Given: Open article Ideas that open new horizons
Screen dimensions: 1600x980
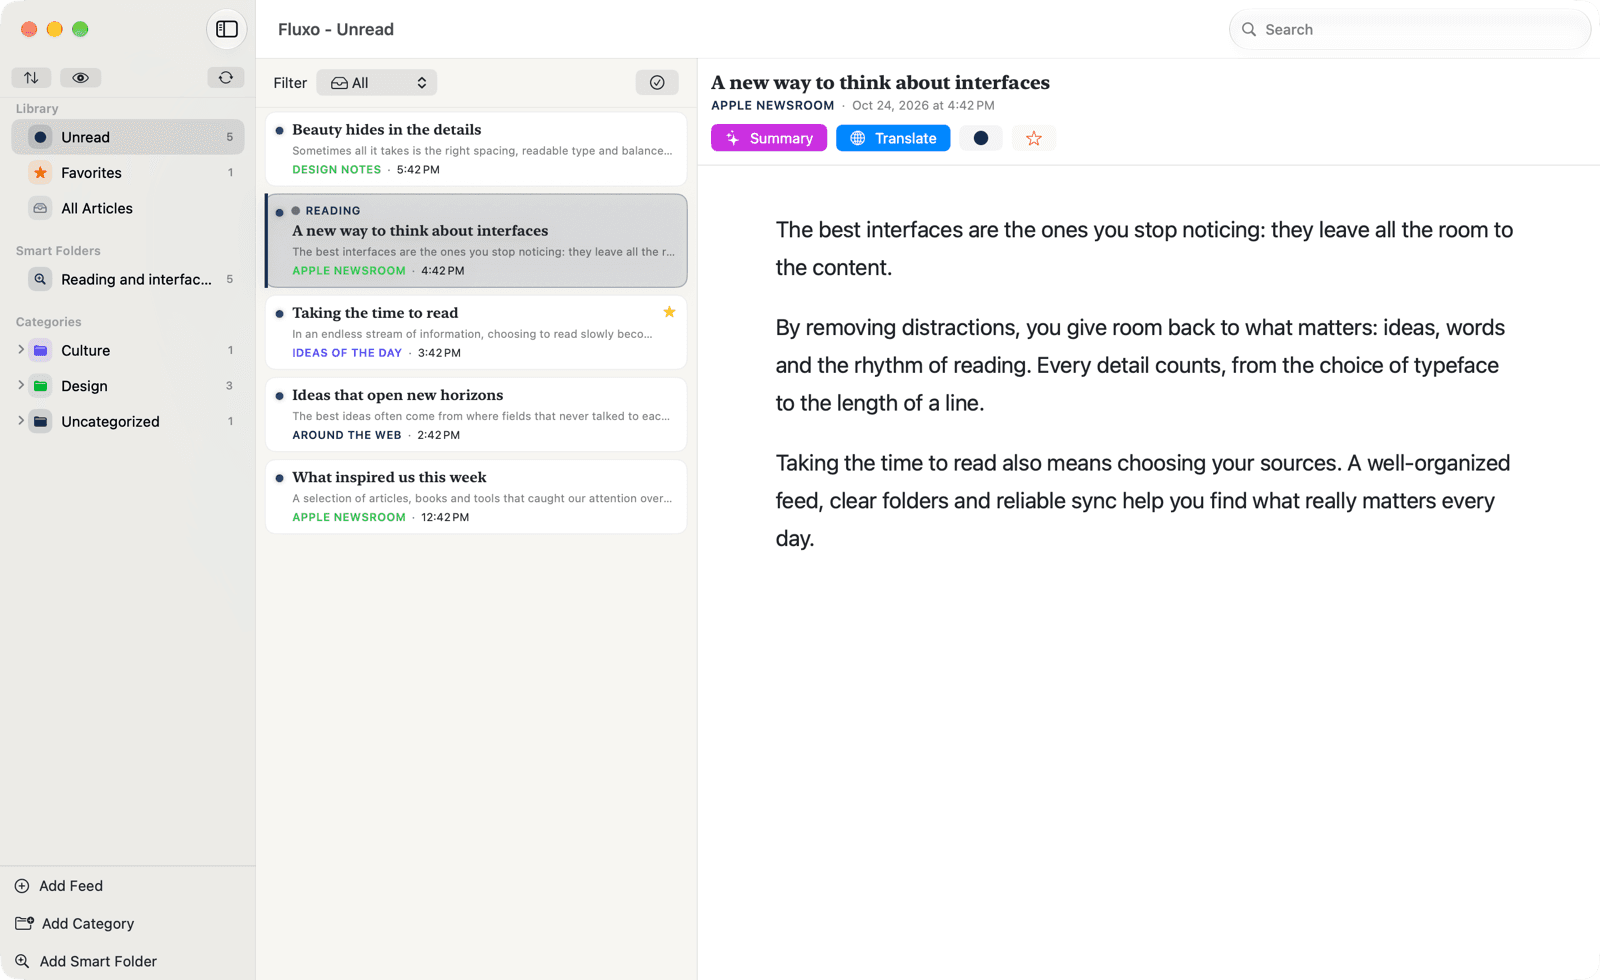Looking at the screenshot, I should [476, 414].
